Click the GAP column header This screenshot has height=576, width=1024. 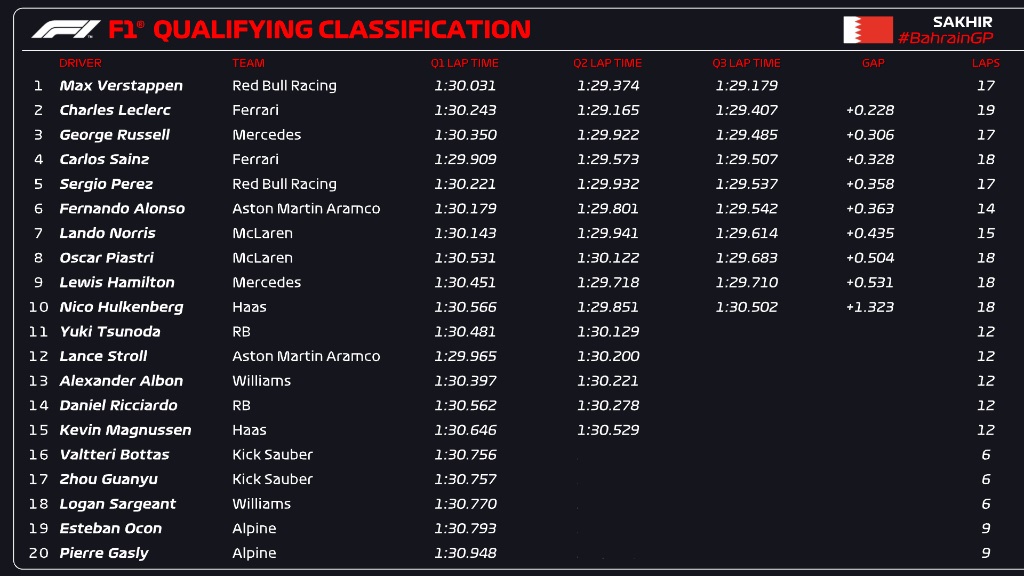pyautogui.click(x=873, y=63)
